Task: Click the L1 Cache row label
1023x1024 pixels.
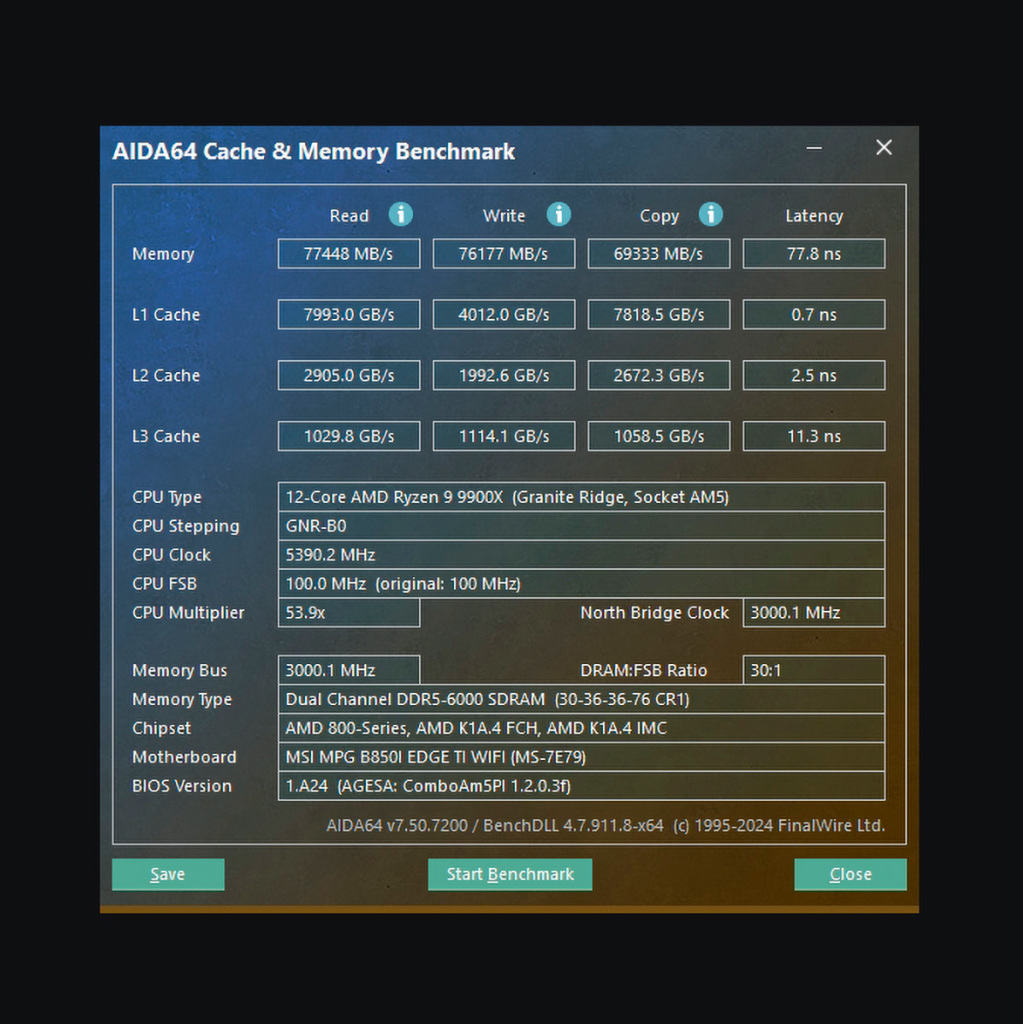Action: (x=166, y=314)
